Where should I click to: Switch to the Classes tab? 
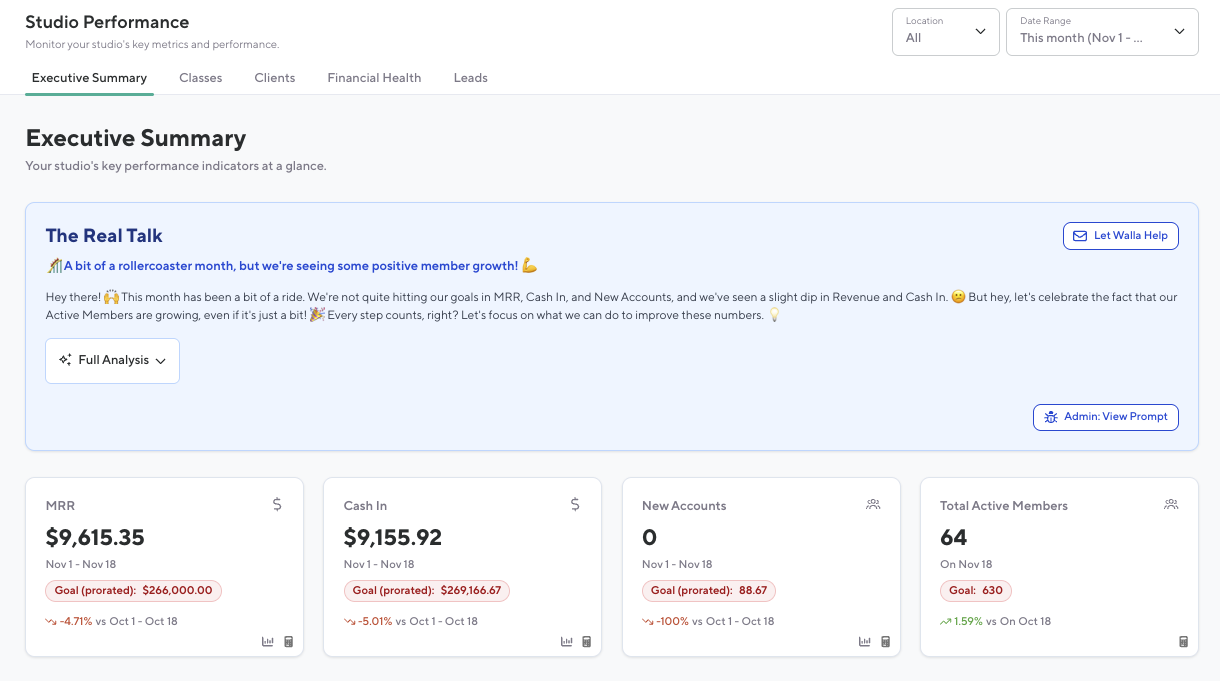pyautogui.click(x=200, y=78)
